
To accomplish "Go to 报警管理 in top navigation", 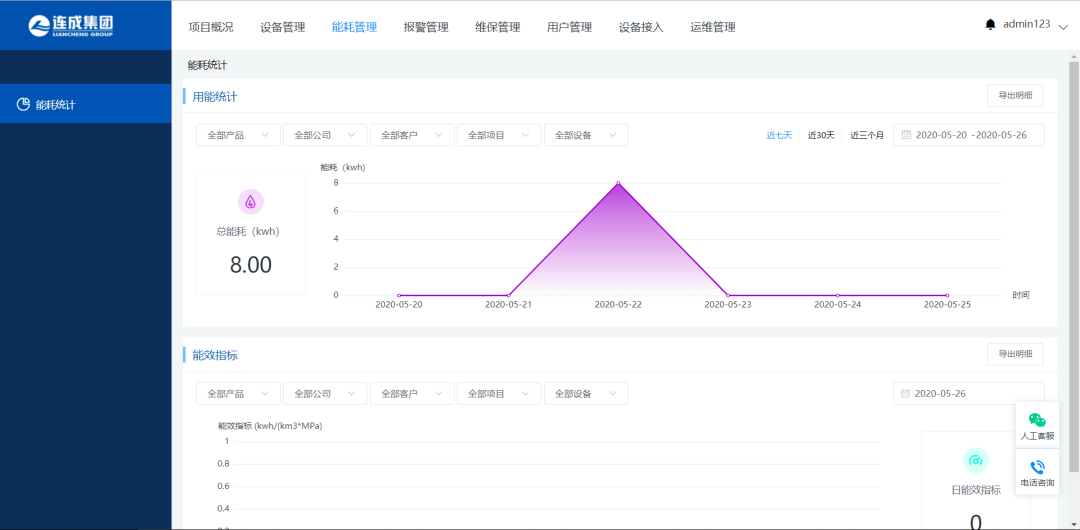I will [x=426, y=27].
